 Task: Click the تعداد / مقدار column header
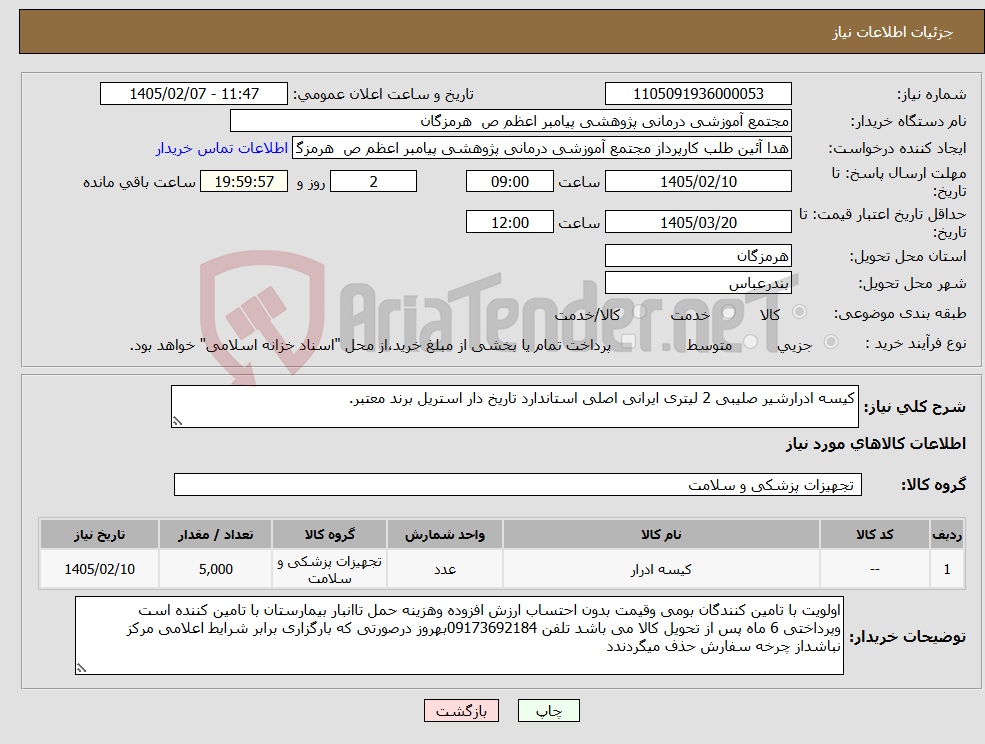[x=215, y=535]
